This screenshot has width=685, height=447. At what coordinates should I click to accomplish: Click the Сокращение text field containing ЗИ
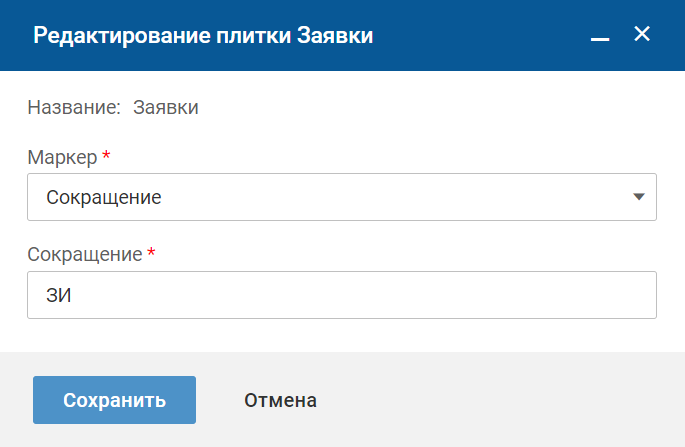click(x=341, y=295)
